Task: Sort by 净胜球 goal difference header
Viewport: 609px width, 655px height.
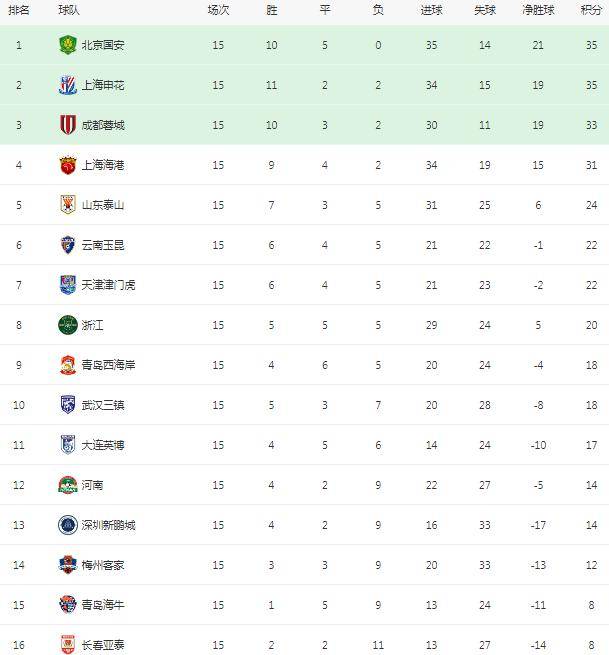Action: tap(538, 10)
